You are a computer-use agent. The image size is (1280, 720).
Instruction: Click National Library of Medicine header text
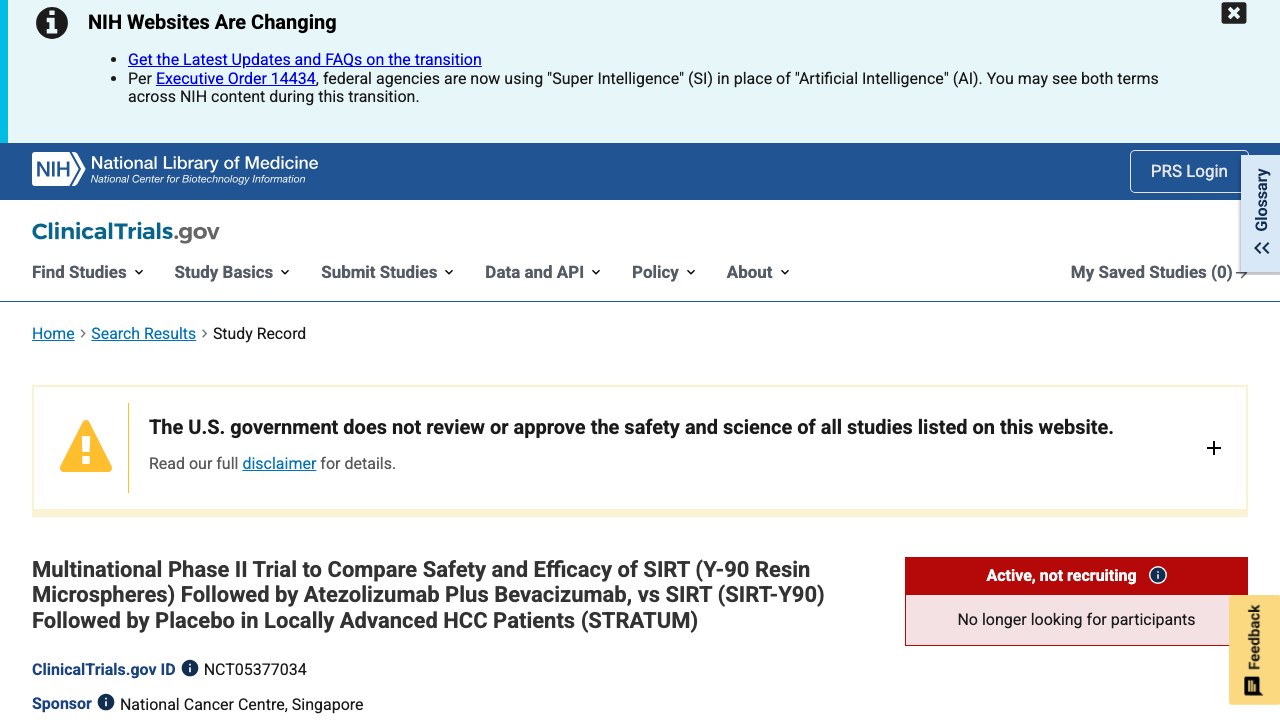click(x=204, y=163)
